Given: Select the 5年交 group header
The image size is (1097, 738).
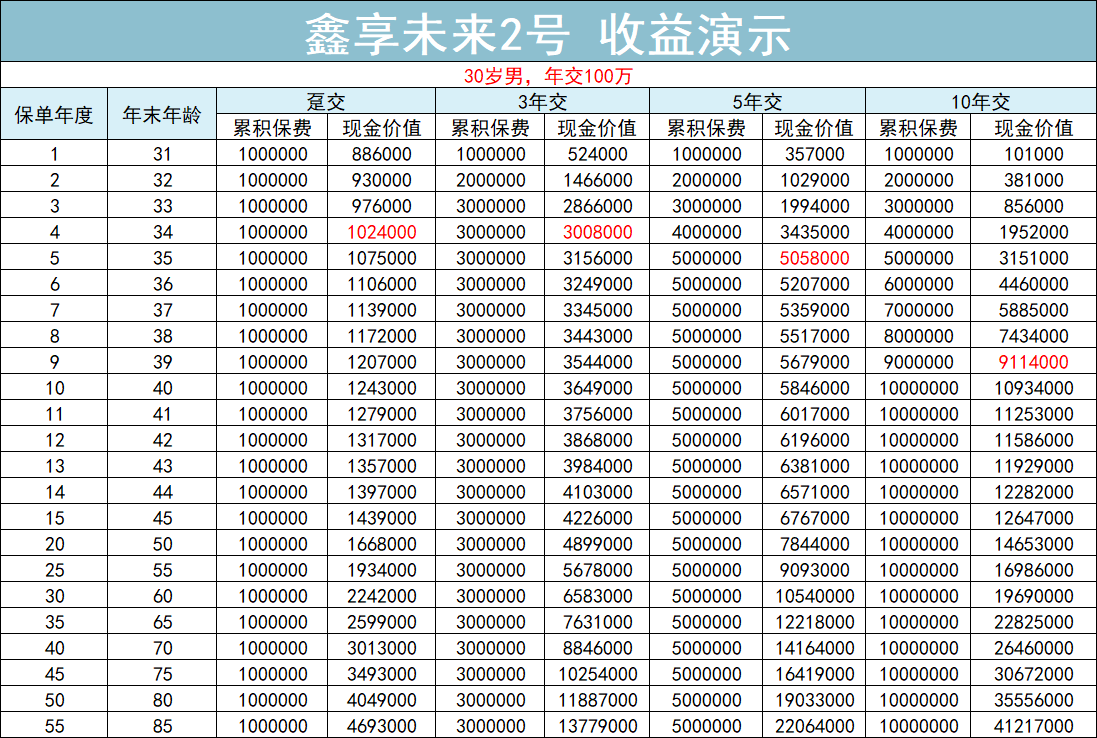Looking at the screenshot, I should [757, 102].
